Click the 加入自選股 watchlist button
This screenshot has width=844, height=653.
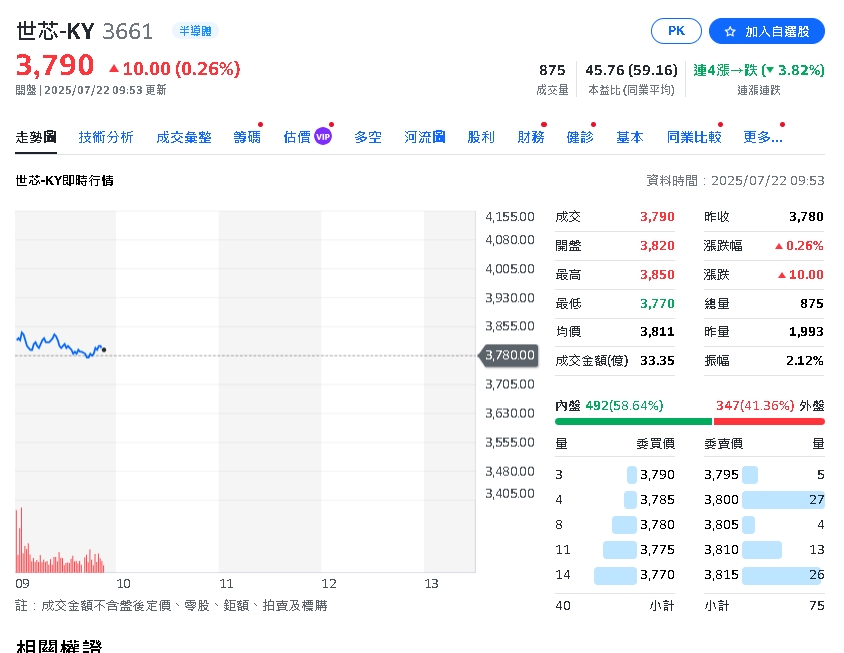[766, 31]
